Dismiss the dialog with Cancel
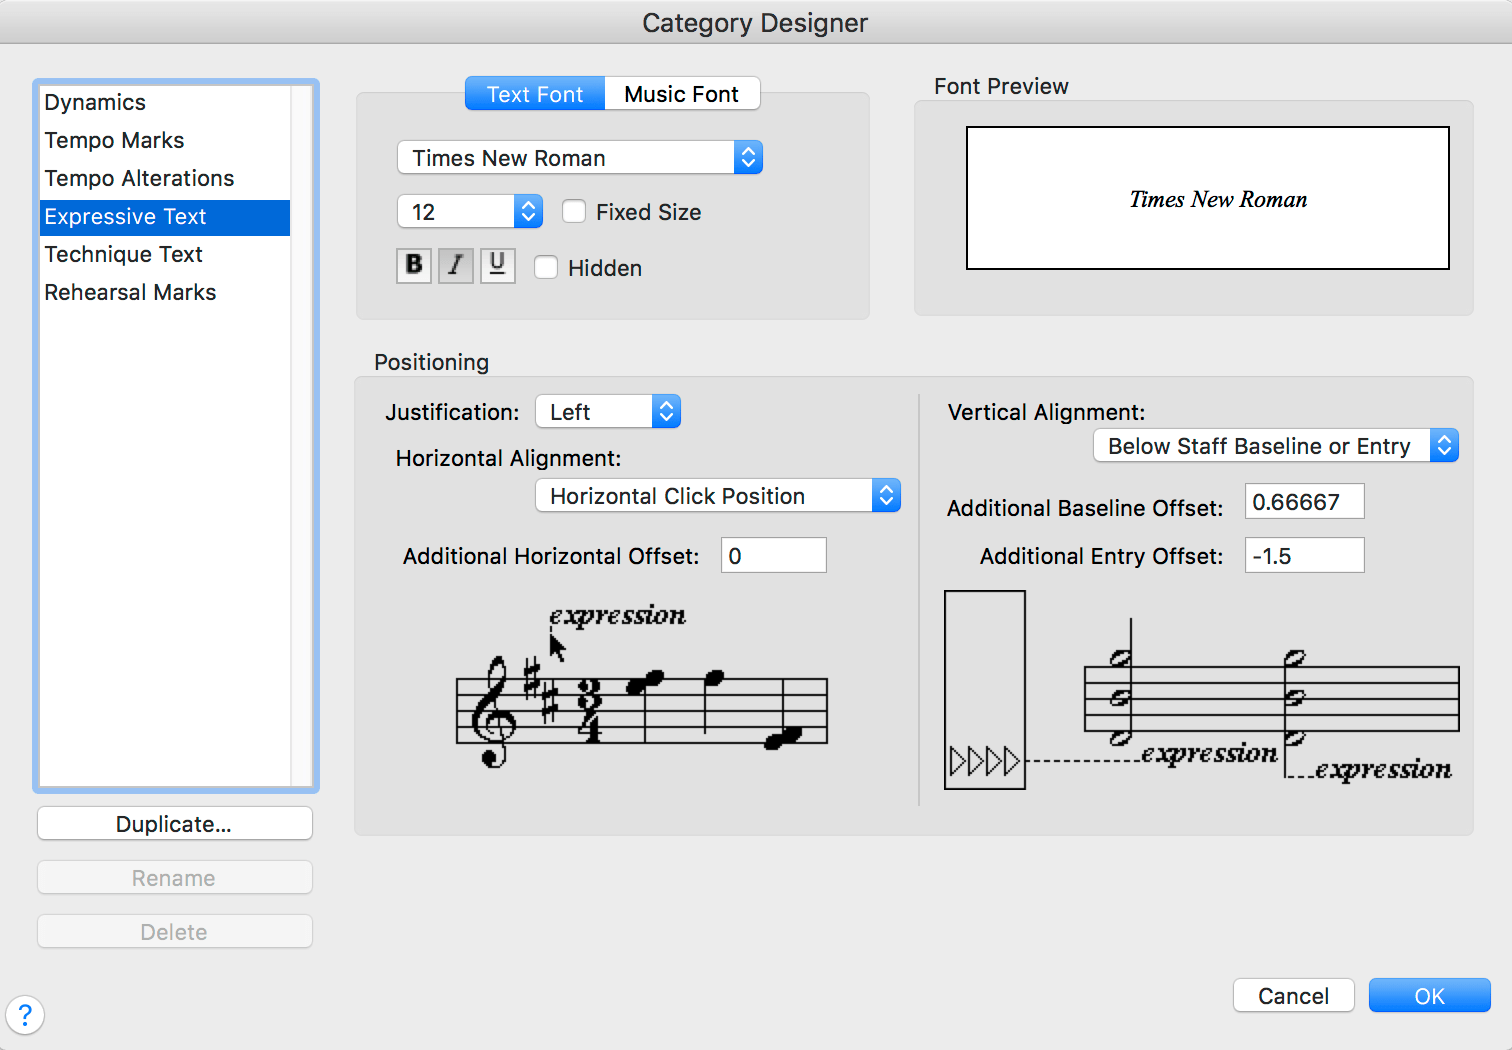The image size is (1512, 1050). tap(1293, 995)
